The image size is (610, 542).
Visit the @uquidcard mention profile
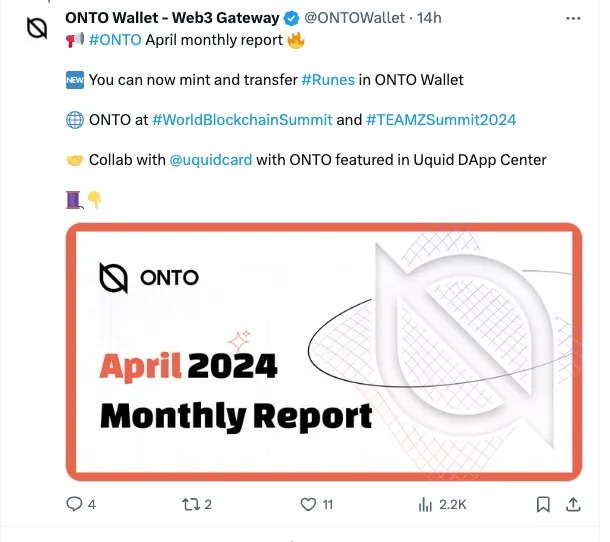pyautogui.click(x=205, y=160)
